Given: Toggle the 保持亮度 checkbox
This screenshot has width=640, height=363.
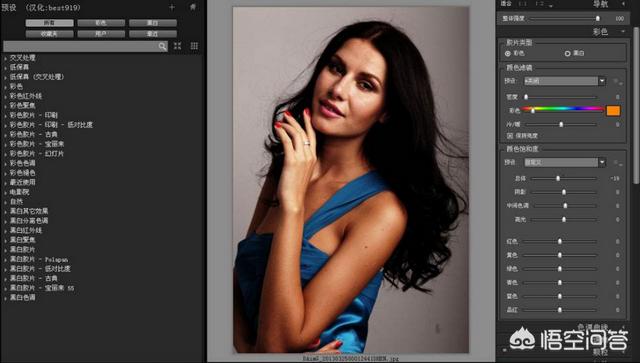Looking at the screenshot, I should click(x=510, y=135).
